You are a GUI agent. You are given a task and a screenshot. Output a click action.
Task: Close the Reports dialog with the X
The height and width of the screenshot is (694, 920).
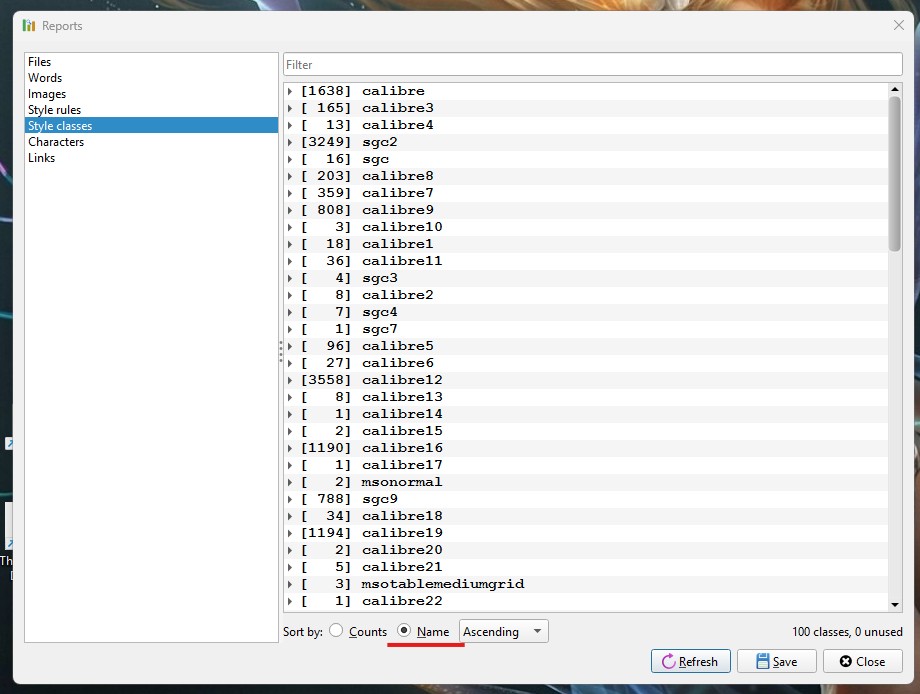[x=898, y=25]
